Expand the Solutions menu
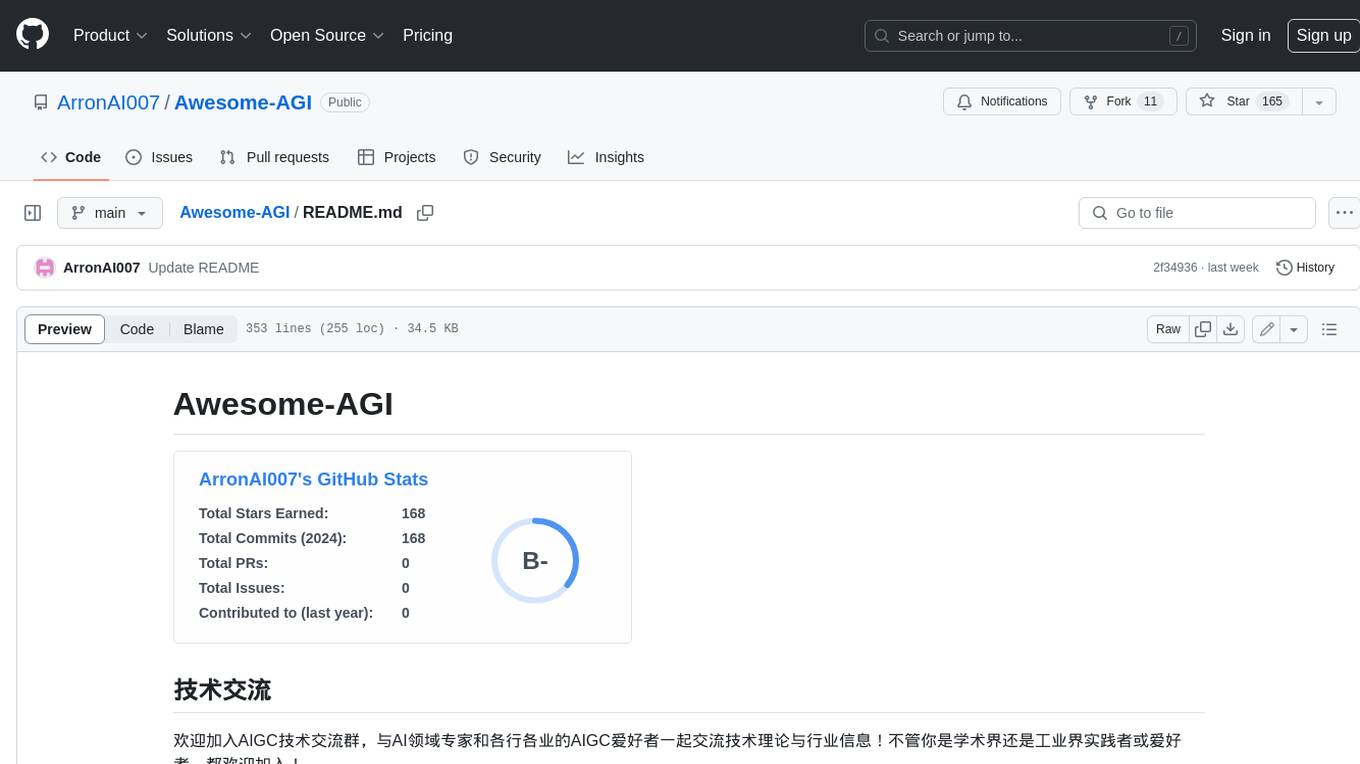Viewport: 1360px width, 764px height. [209, 35]
